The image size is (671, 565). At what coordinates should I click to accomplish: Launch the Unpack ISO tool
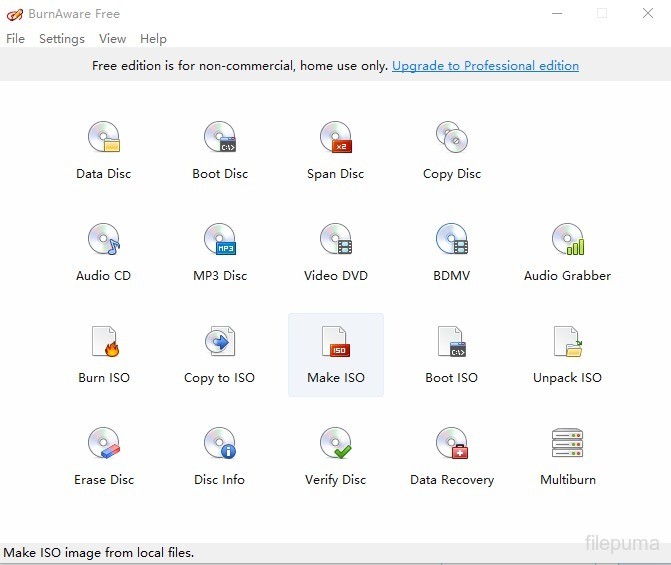[567, 355]
